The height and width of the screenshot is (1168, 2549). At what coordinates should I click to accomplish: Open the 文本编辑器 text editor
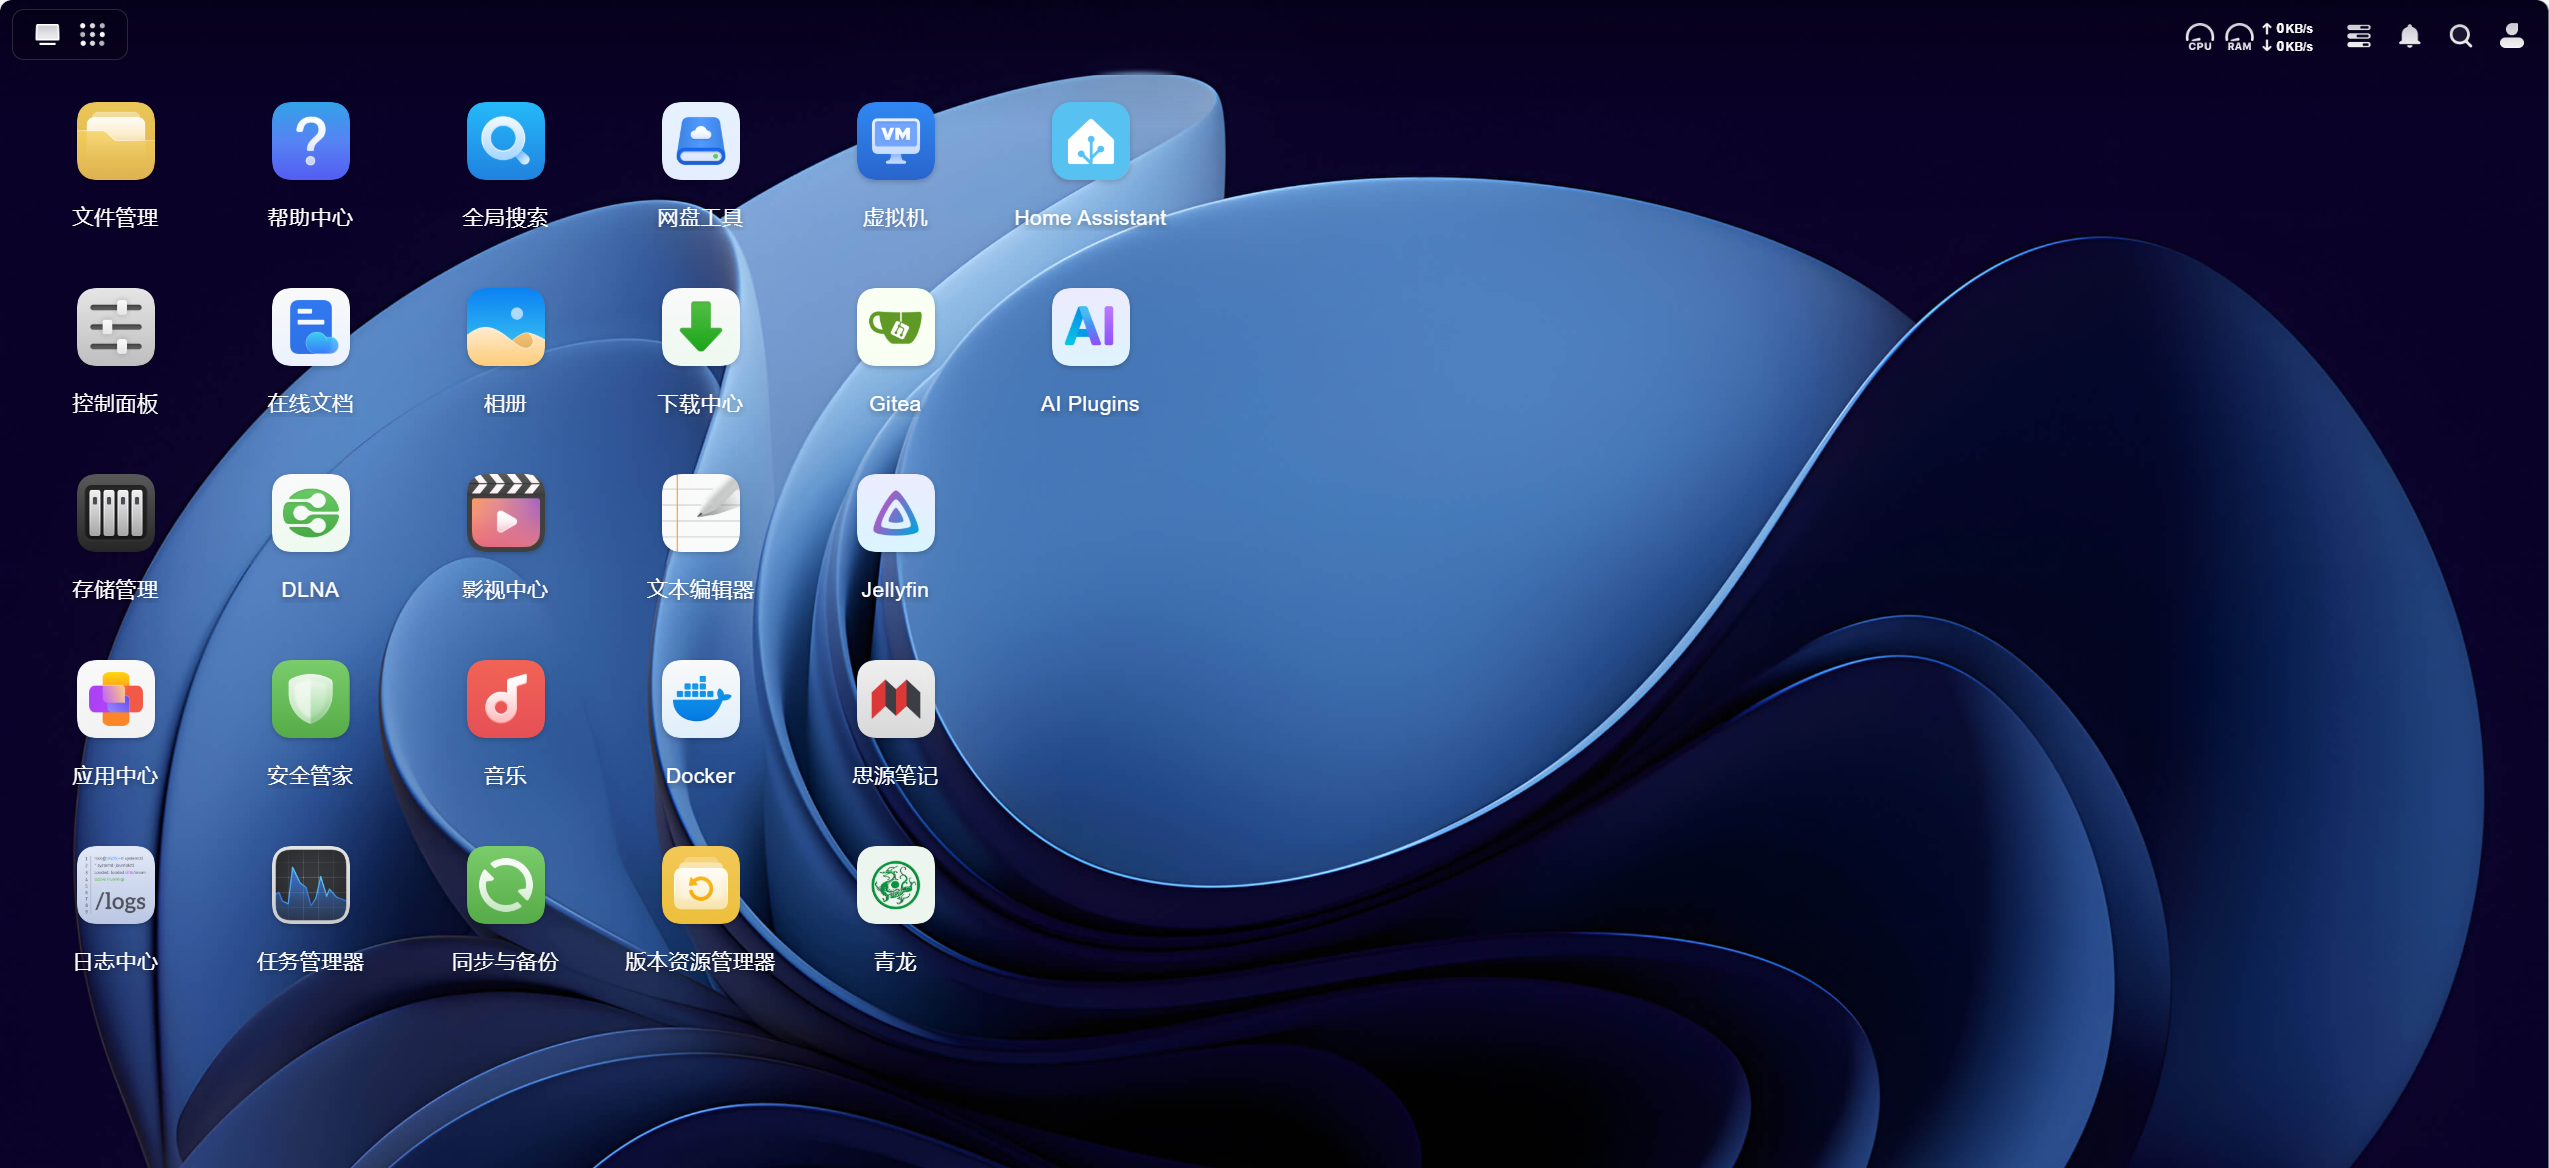(x=700, y=513)
